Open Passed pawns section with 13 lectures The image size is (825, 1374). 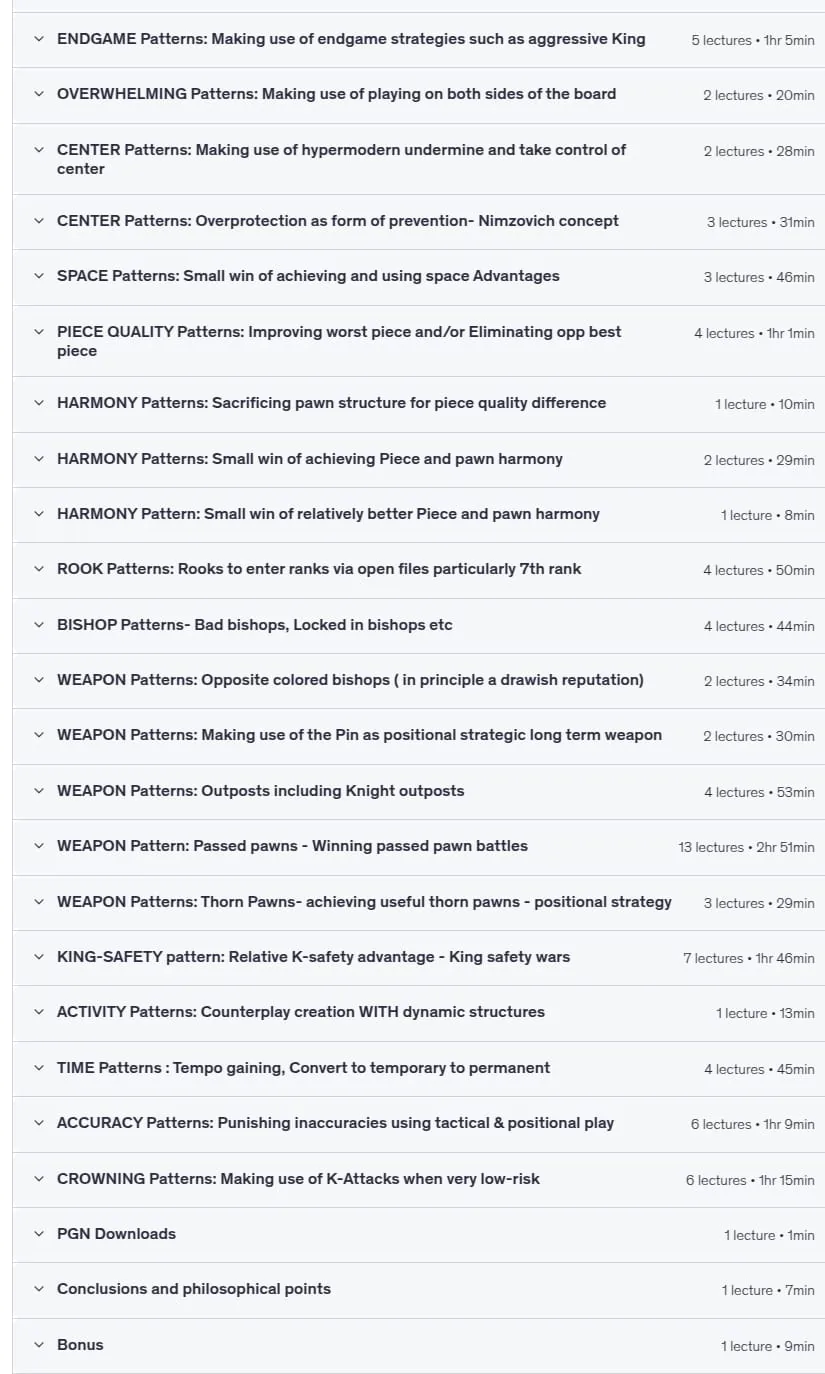tap(419, 847)
